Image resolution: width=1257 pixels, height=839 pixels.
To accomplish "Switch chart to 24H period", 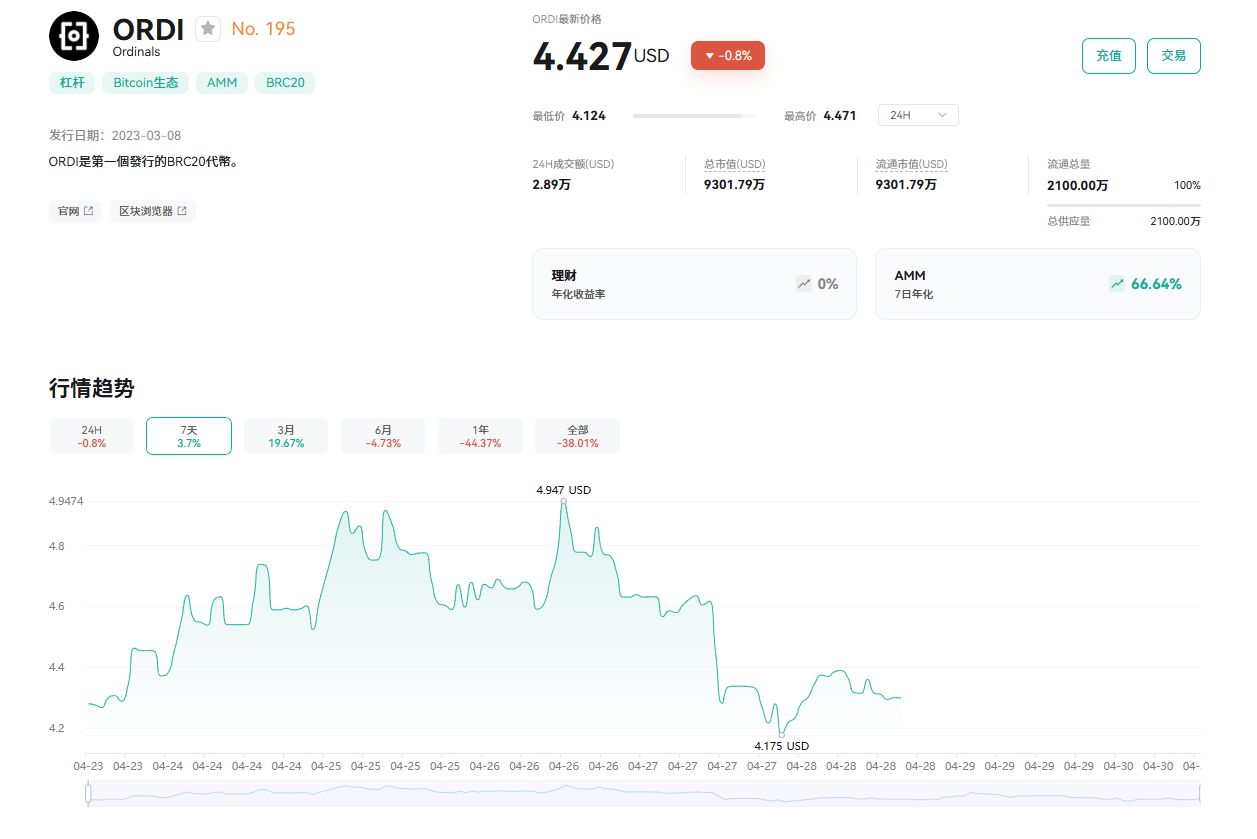I will (91, 436).
